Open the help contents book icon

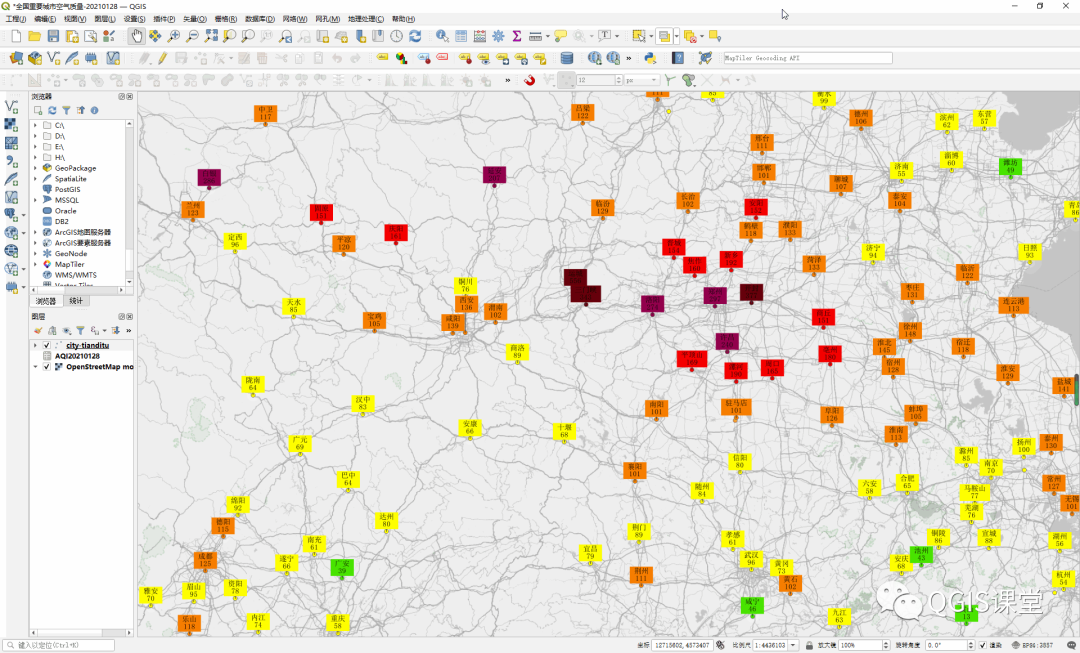point(678,59)
